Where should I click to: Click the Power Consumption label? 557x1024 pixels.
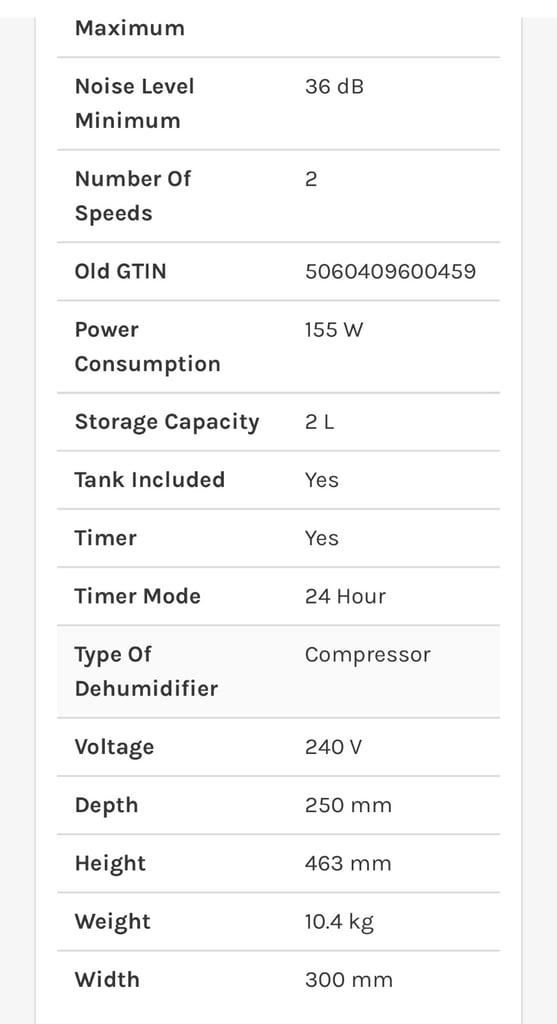(x=148, y=347)
